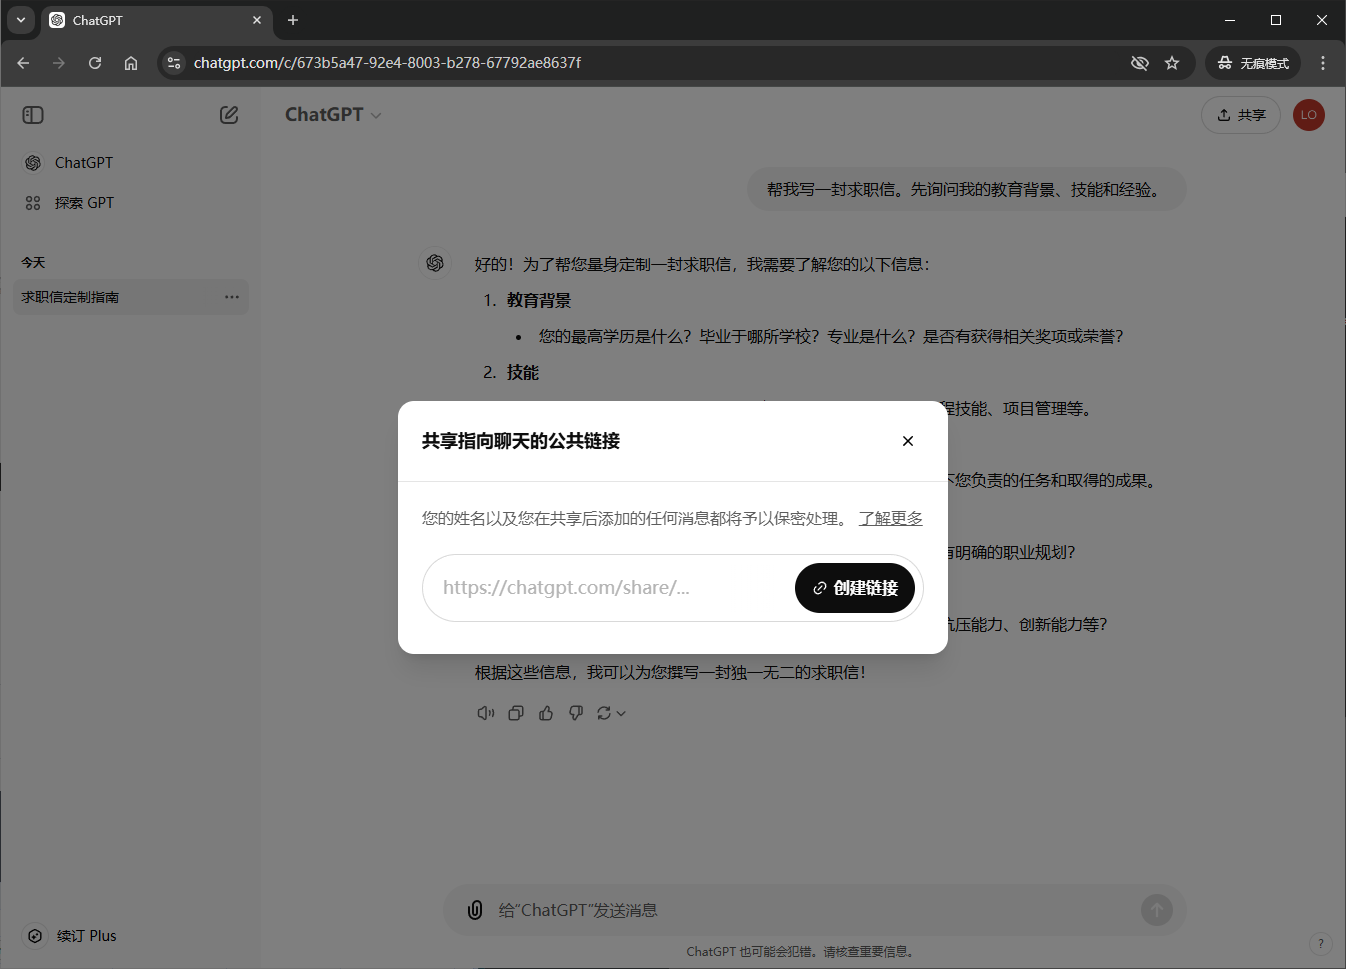Toggle the sidebar panel icon
Image resolution: width=1346 pixels, height=969 pixels.
[x=33, y=115]
